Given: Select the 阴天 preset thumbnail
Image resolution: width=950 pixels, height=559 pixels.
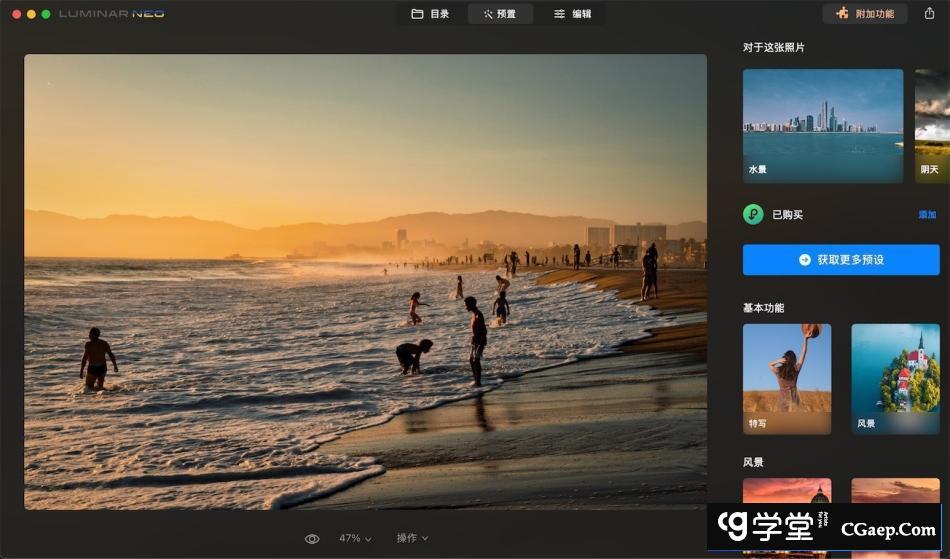Looking at the screenshot, I should (932, 125).
